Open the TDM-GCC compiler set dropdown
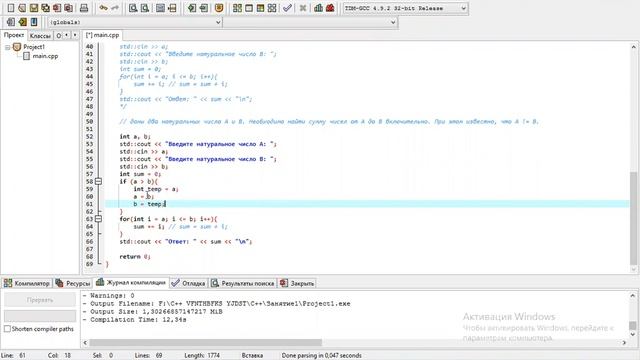Screen dimensions: 640x360 tap(463, 8)
